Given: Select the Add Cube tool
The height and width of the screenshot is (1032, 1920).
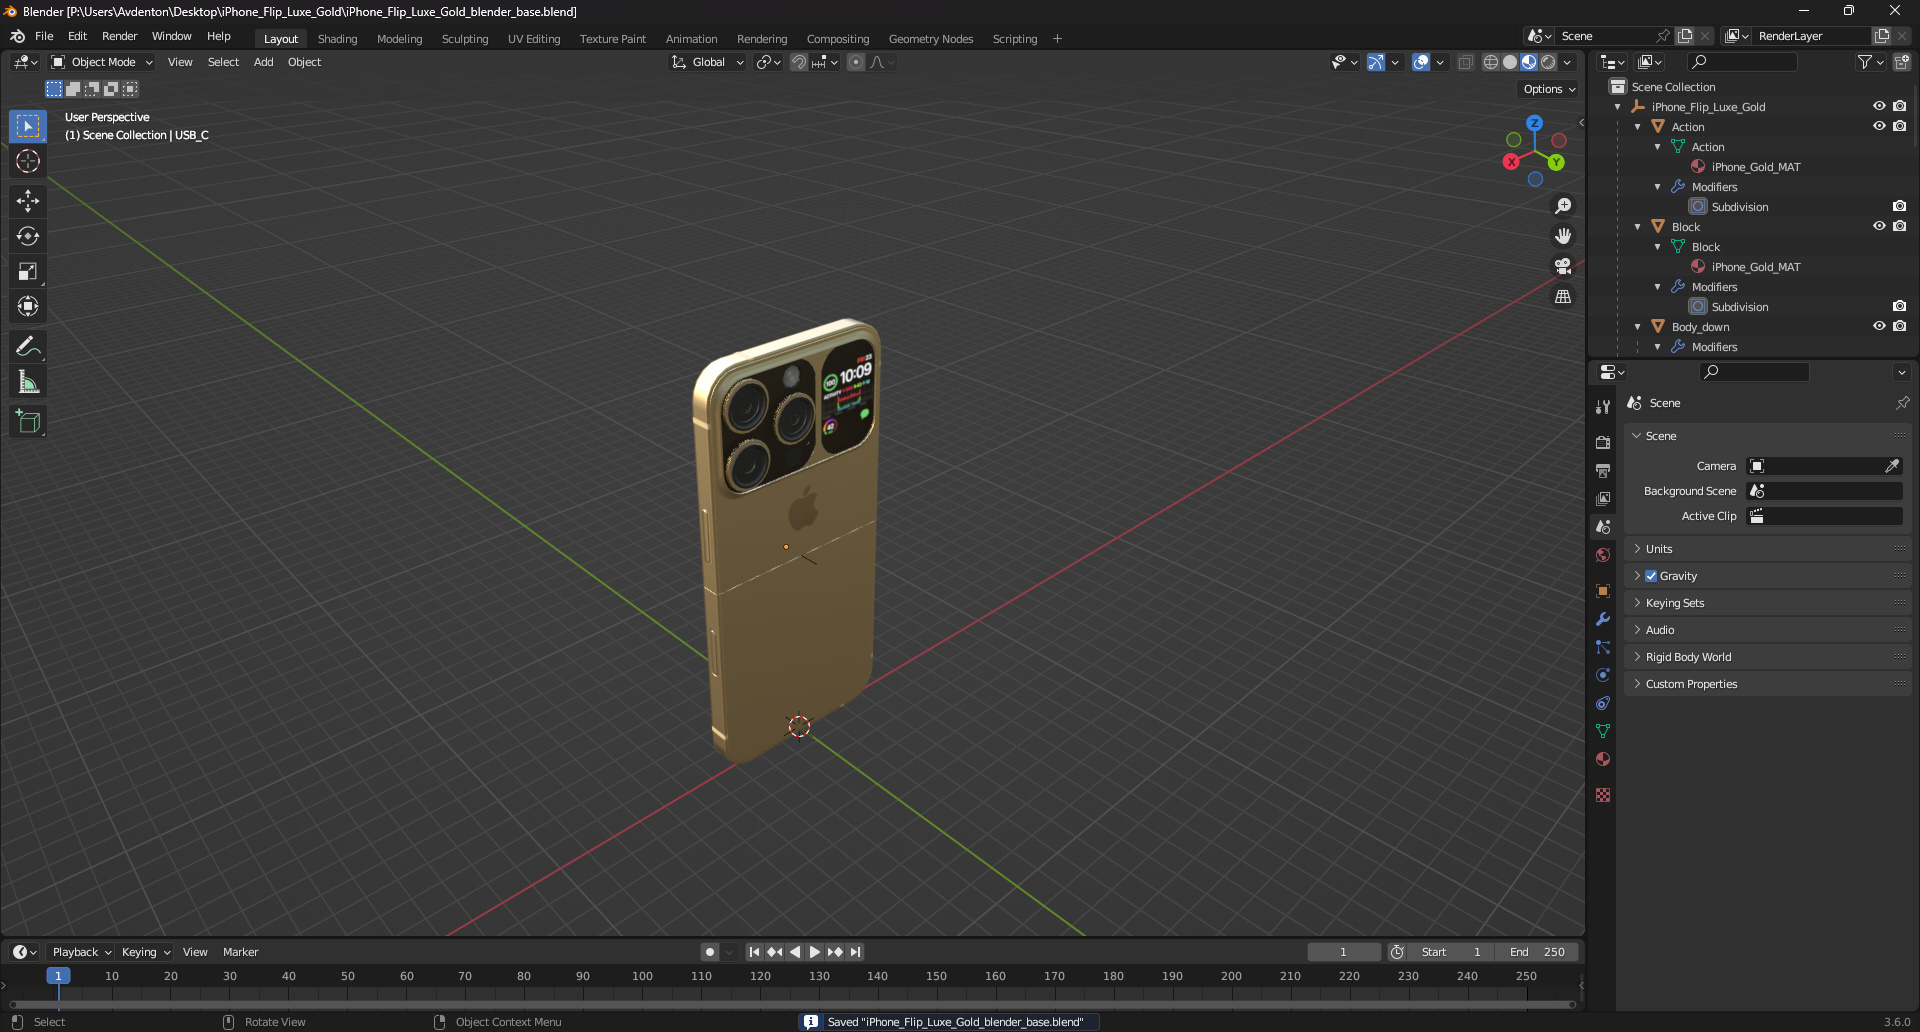Looking at the screenshot, I should (x=28, y=421).
